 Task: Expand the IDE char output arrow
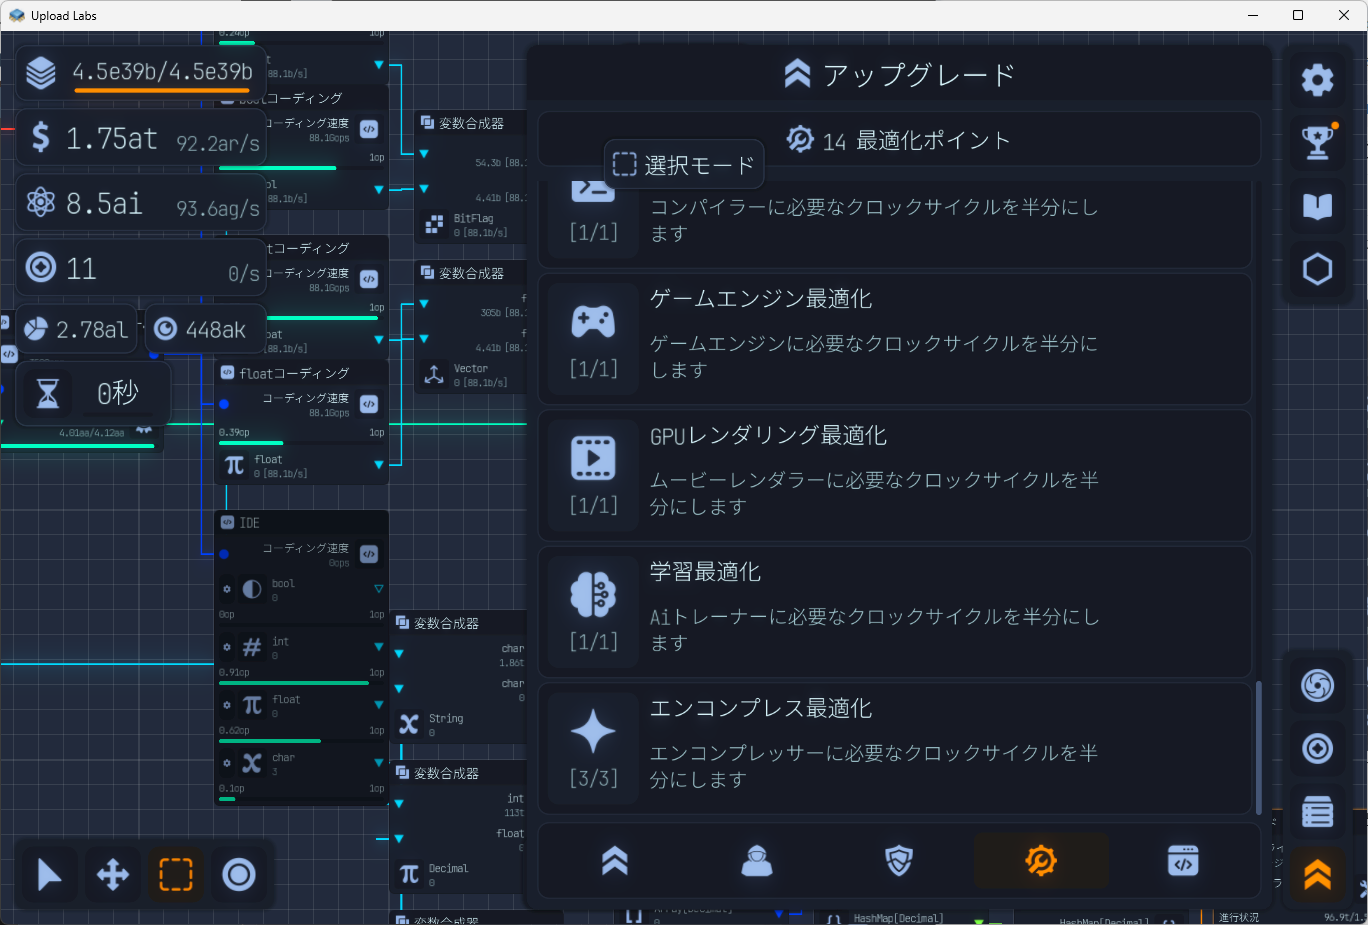(379, 763)
